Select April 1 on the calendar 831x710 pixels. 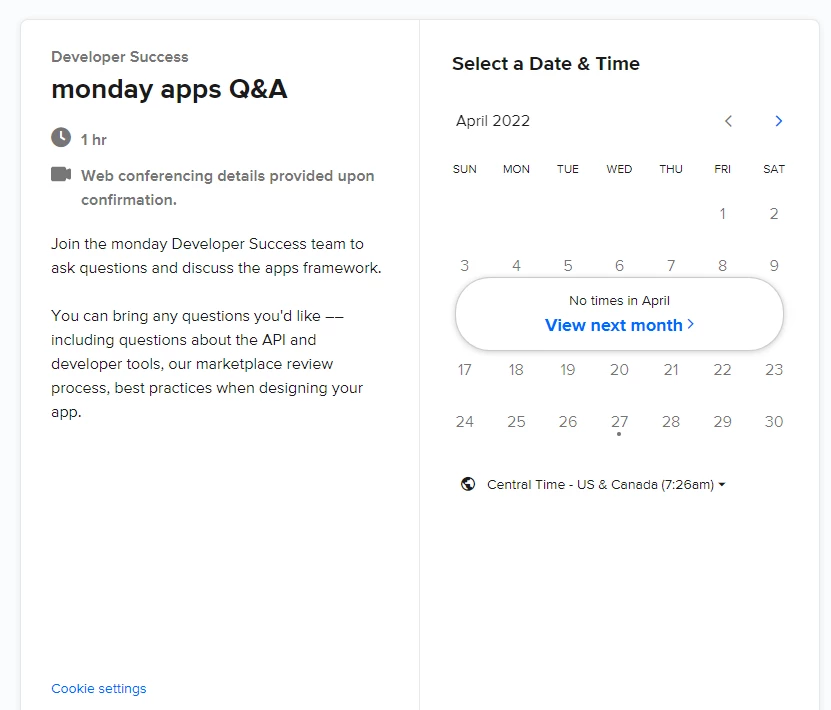click(x=722, y=214)
